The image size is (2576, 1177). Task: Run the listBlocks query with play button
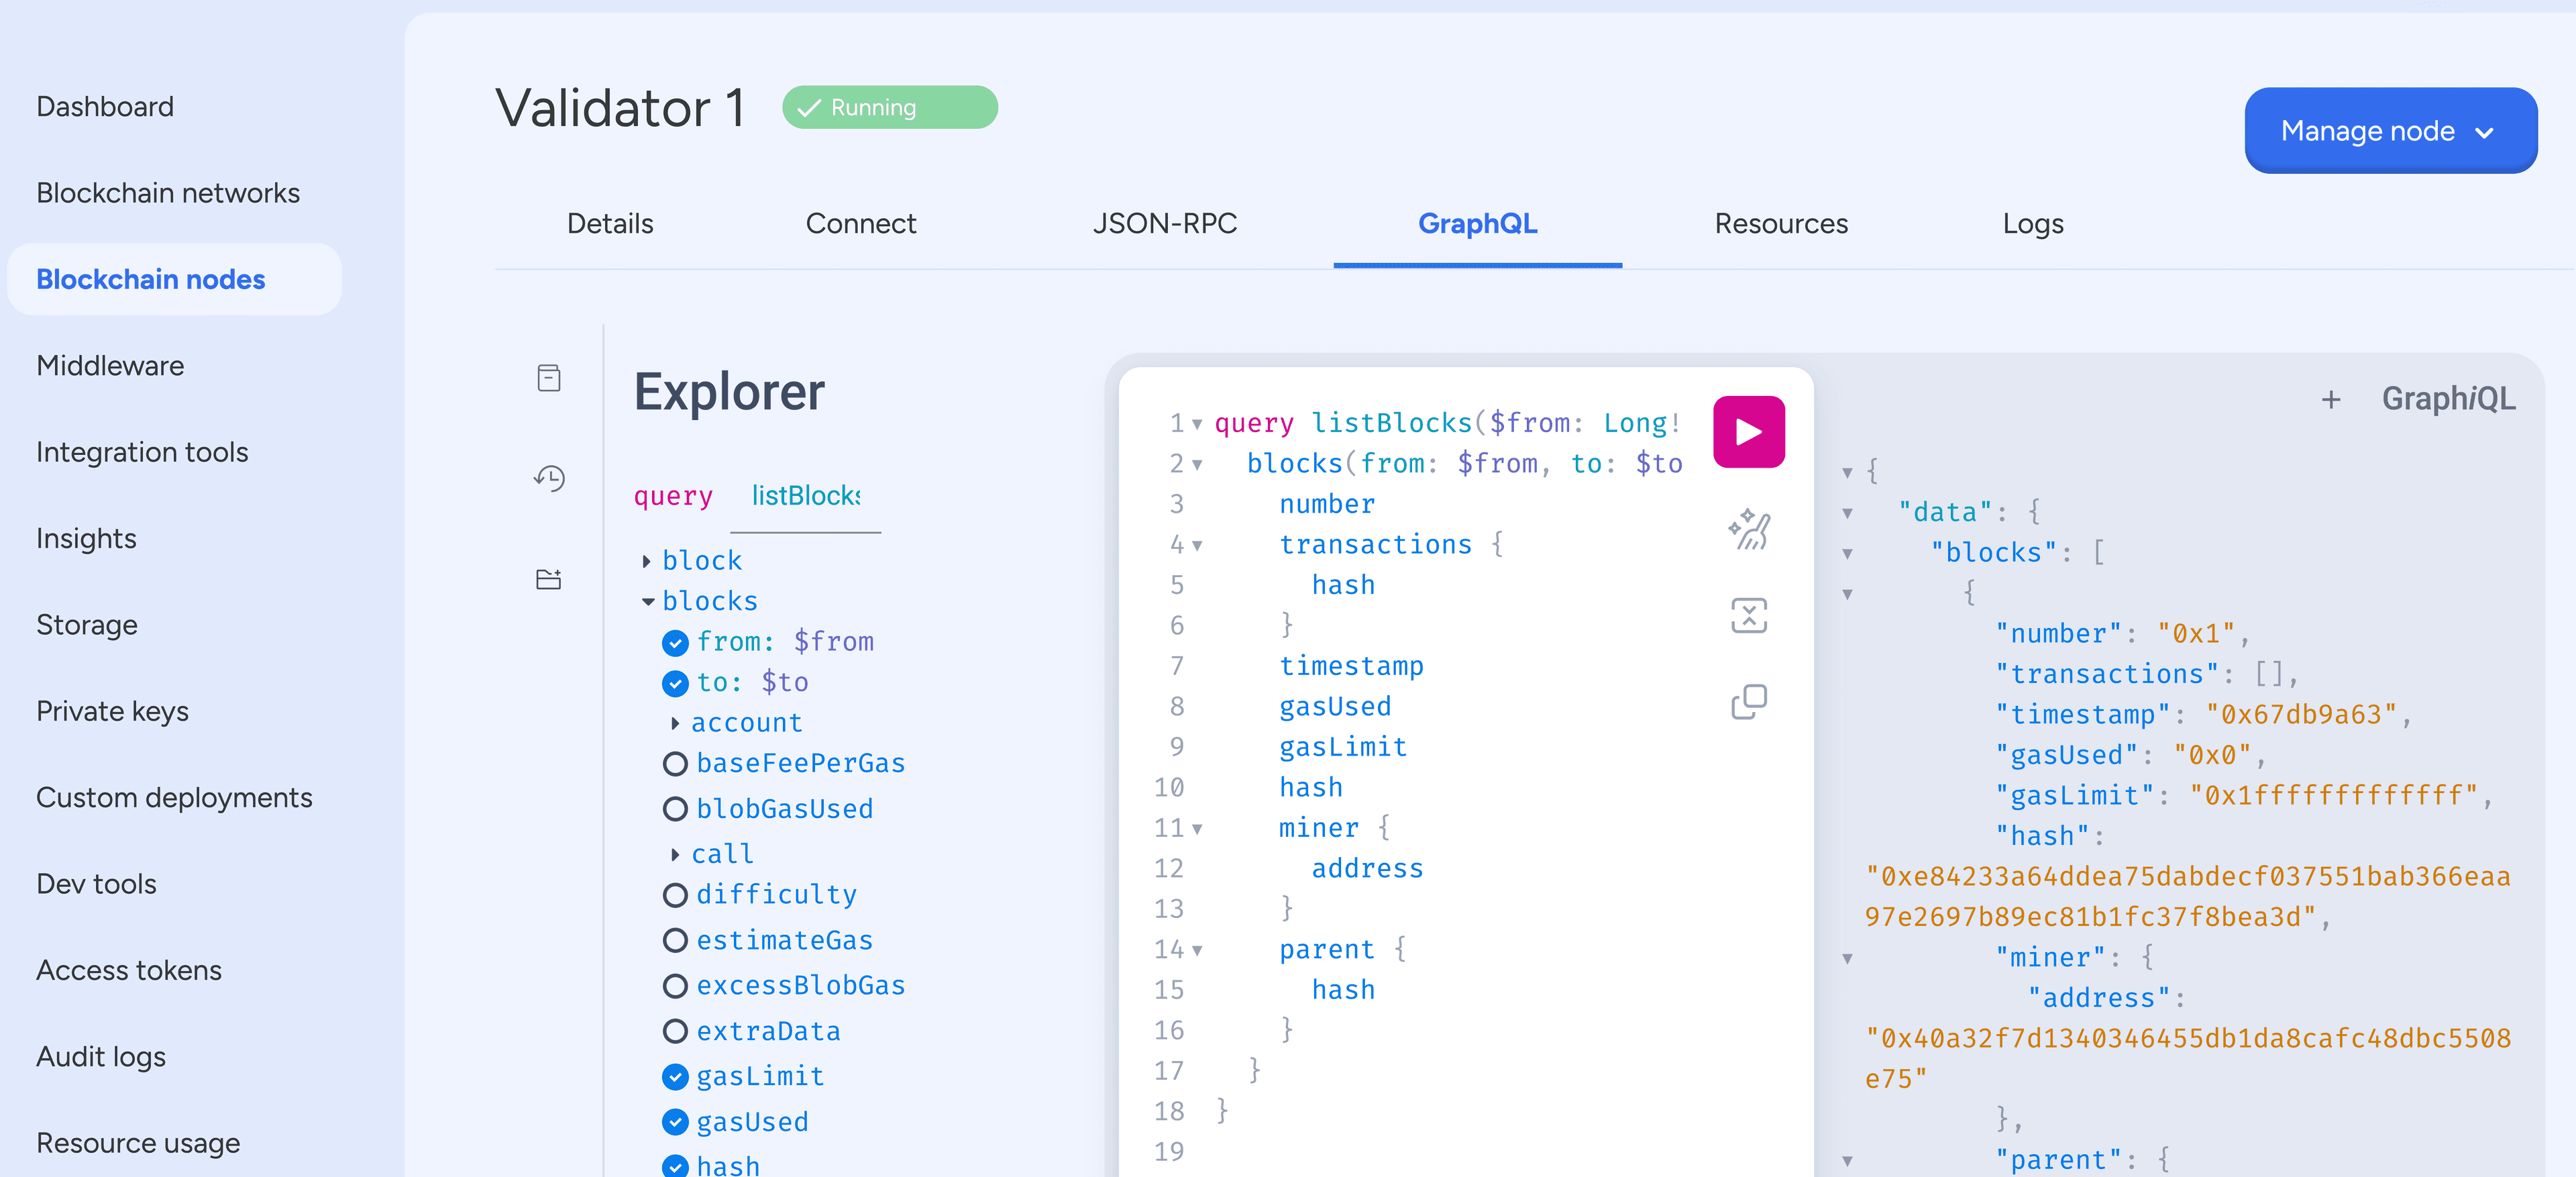pyautogui.click(x=1748, y=432)
